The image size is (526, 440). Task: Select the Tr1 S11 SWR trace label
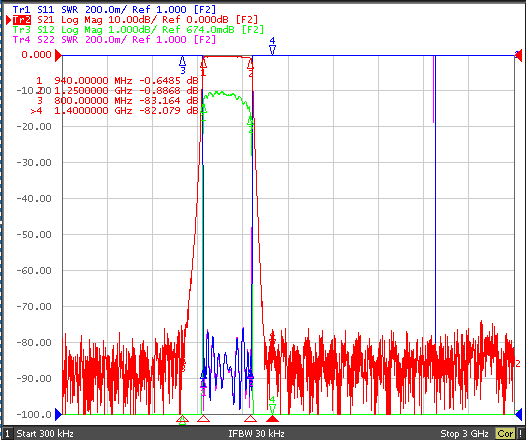click(114, 9)
